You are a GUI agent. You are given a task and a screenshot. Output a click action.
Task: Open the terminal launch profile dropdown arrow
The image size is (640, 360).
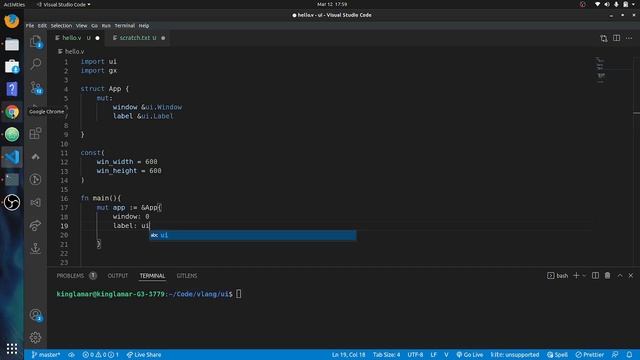pos(584,276)
